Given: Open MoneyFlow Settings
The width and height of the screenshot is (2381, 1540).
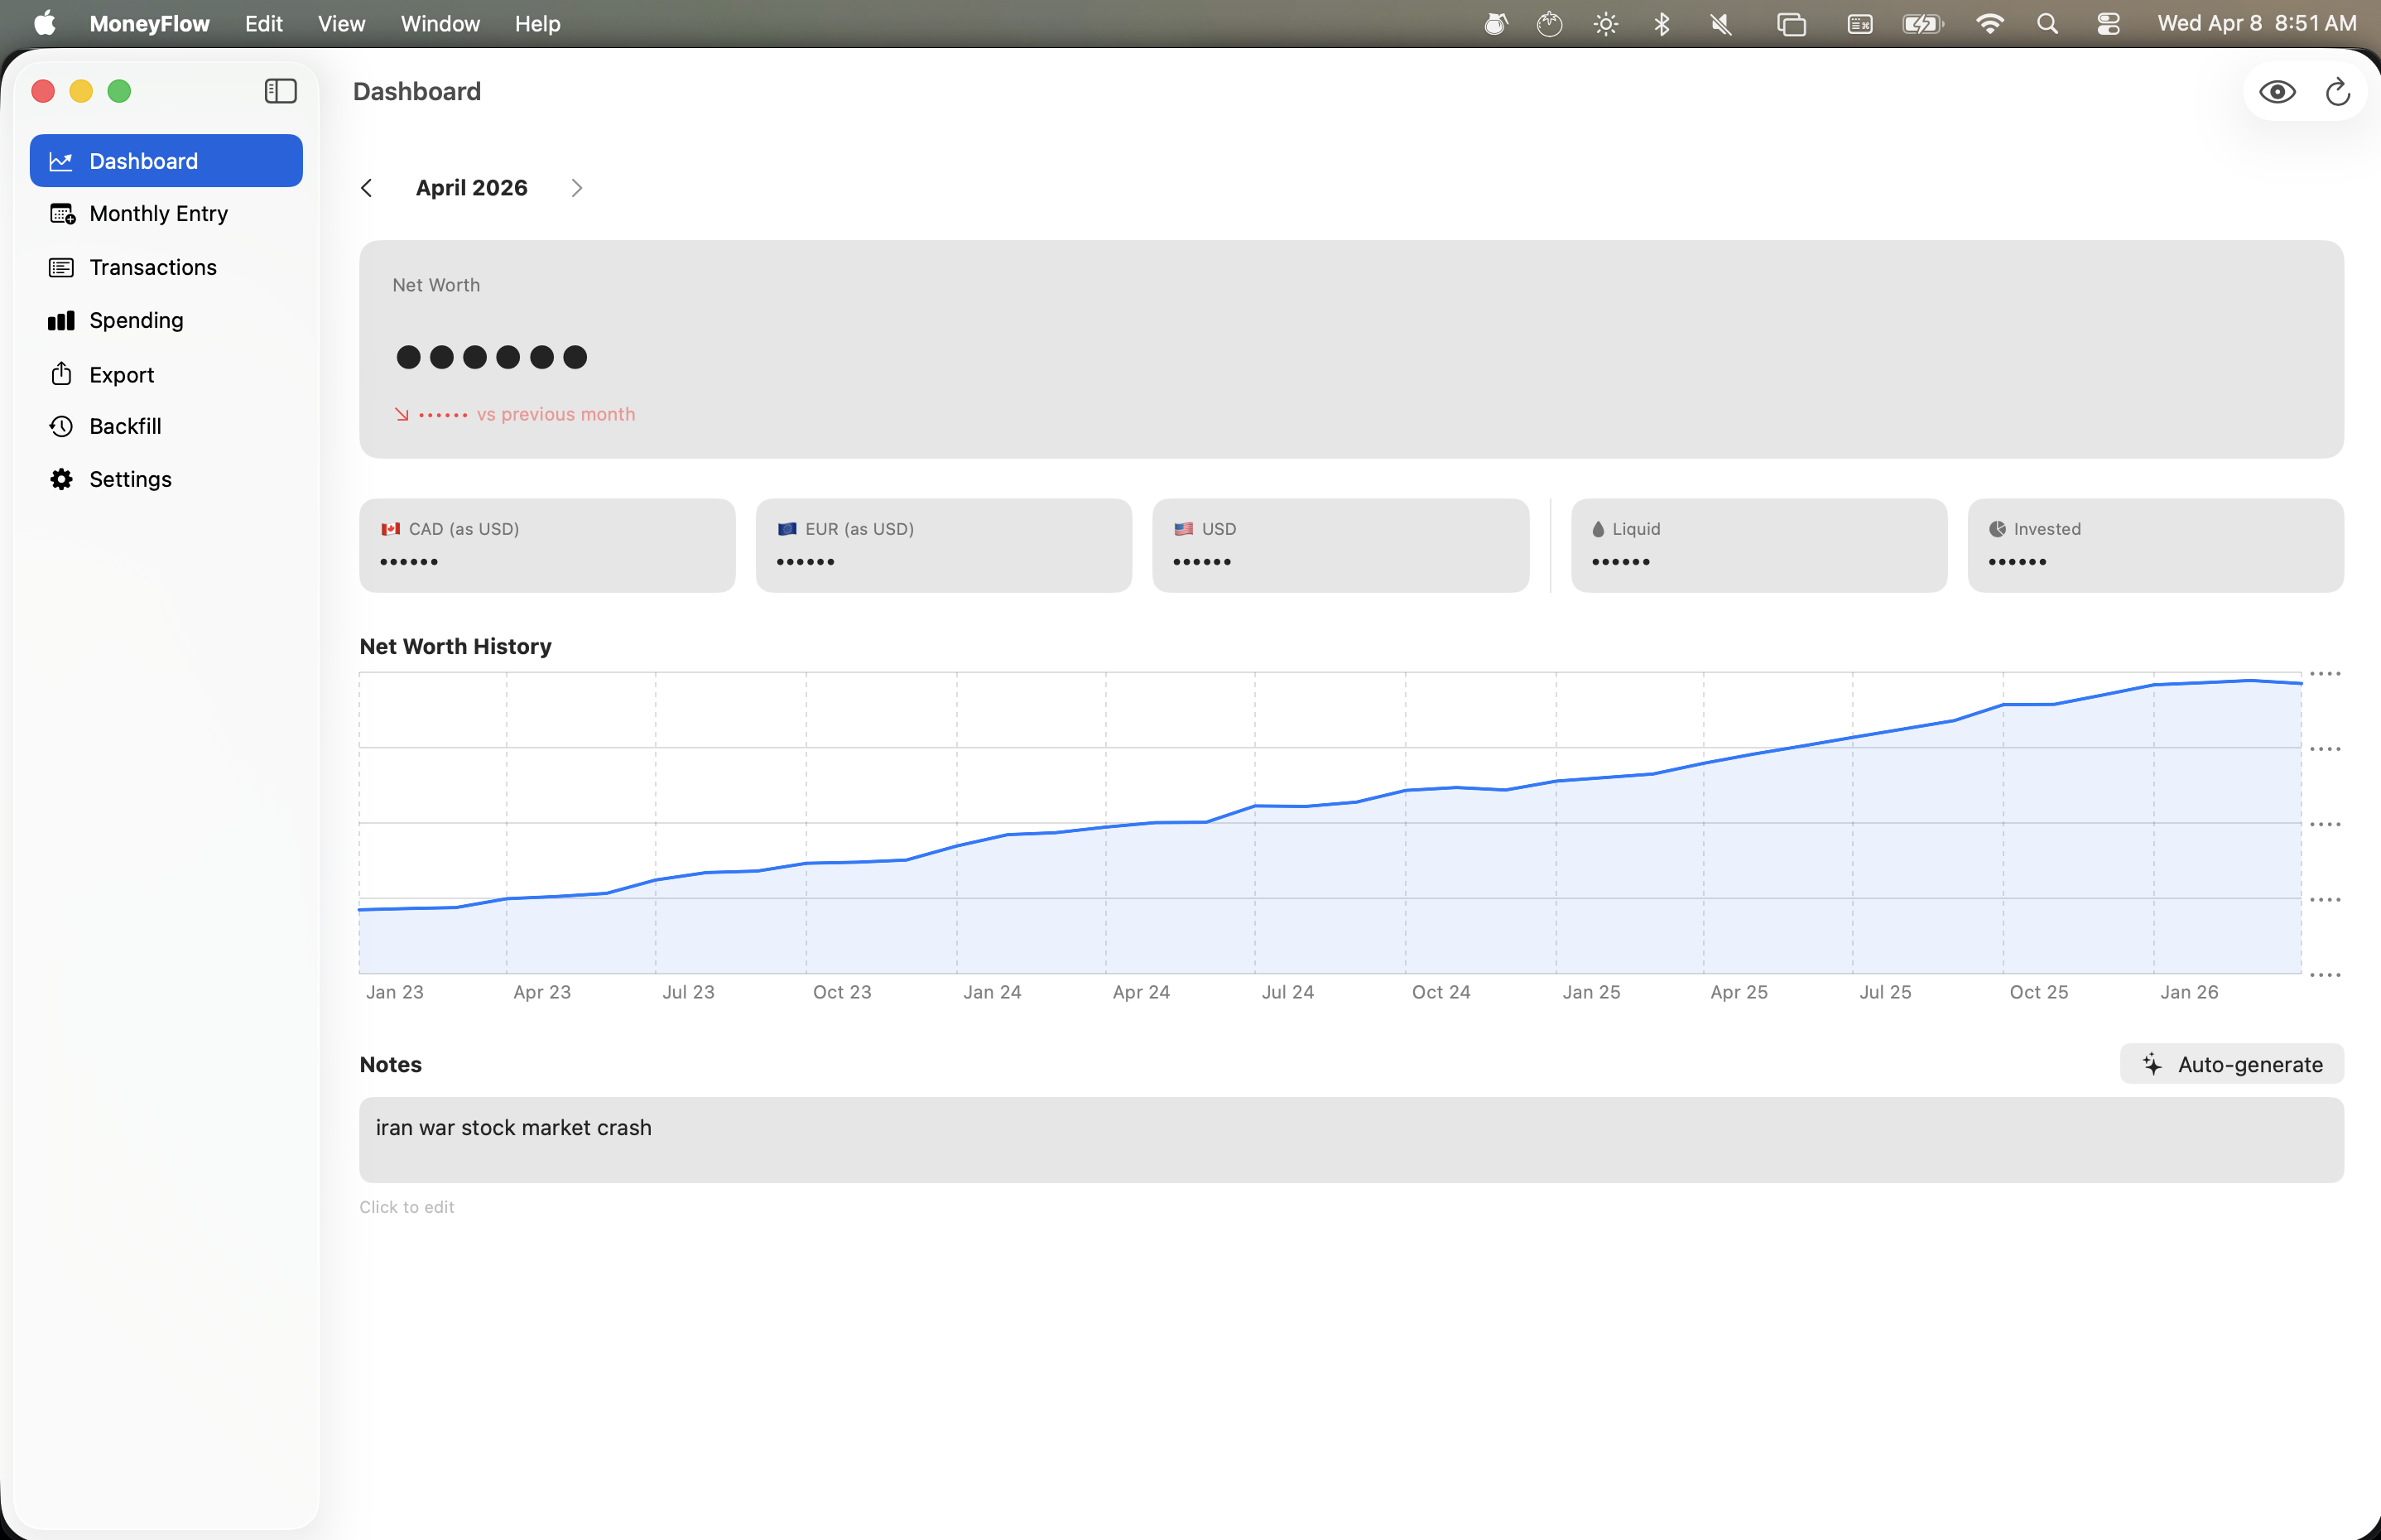Looking at the screenshot, I should click(130, 479).
